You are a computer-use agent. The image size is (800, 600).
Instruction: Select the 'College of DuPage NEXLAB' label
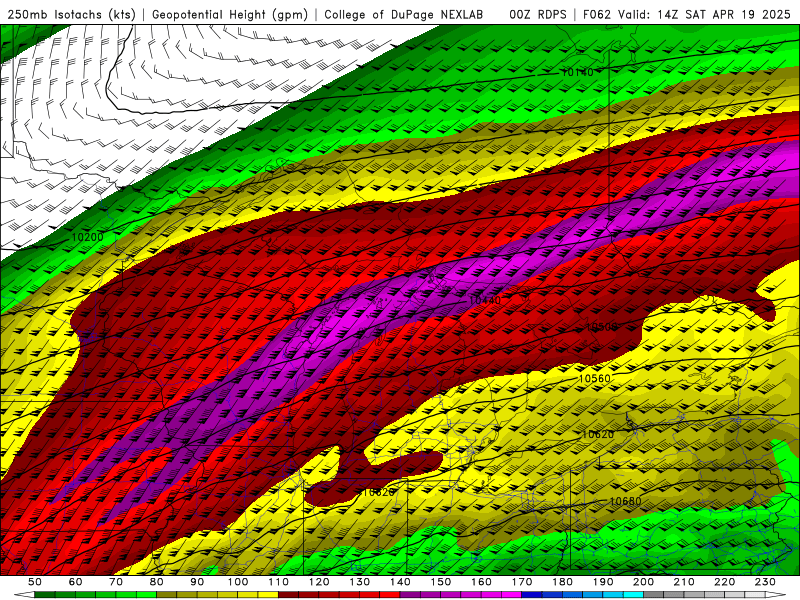(403, 15)
